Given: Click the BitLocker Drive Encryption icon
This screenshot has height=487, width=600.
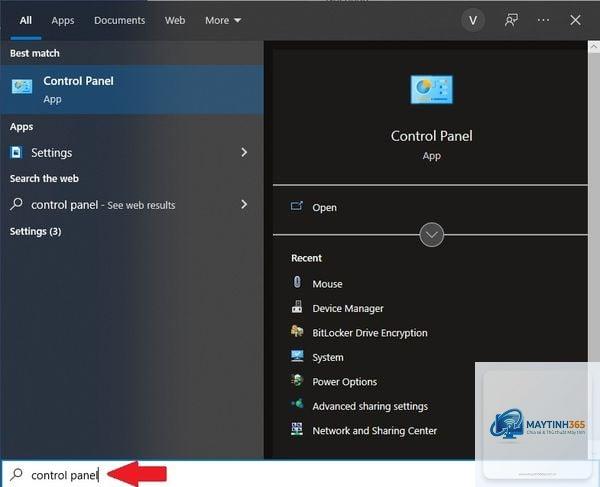Looking at the screenshot, I should coord(297,331).
